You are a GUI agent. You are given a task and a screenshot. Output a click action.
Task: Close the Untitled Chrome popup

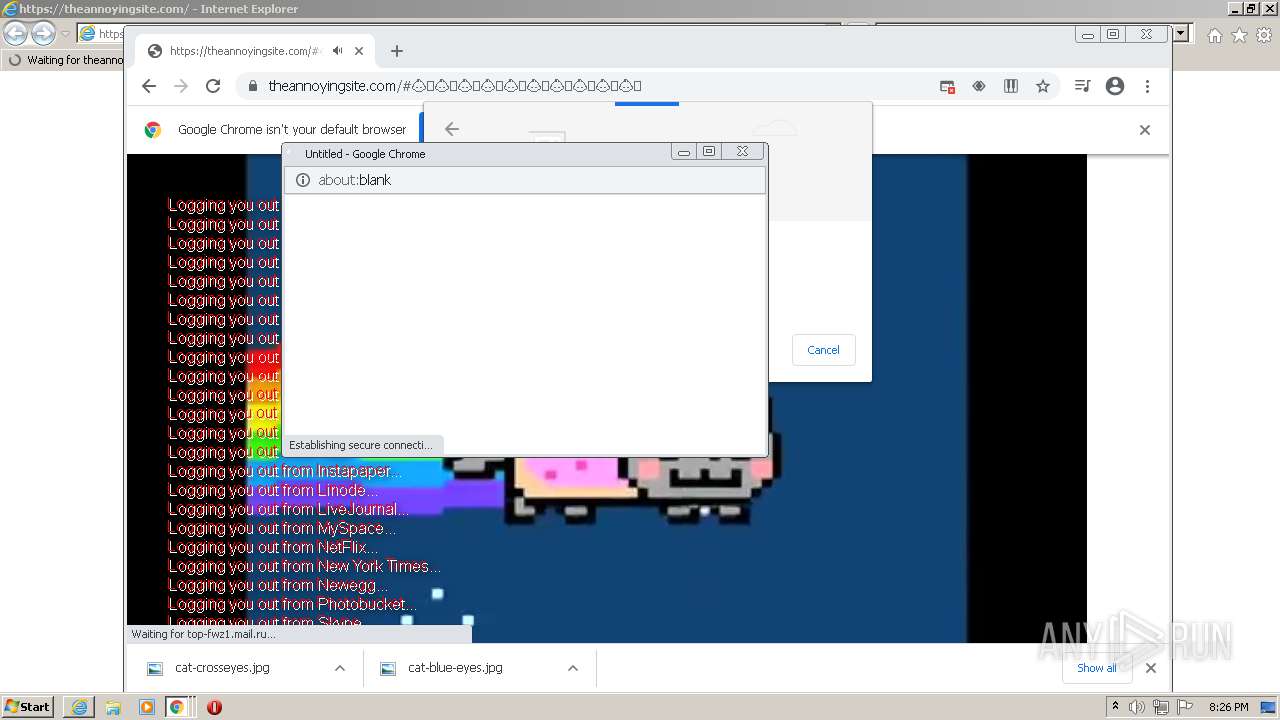coord(742,152)
